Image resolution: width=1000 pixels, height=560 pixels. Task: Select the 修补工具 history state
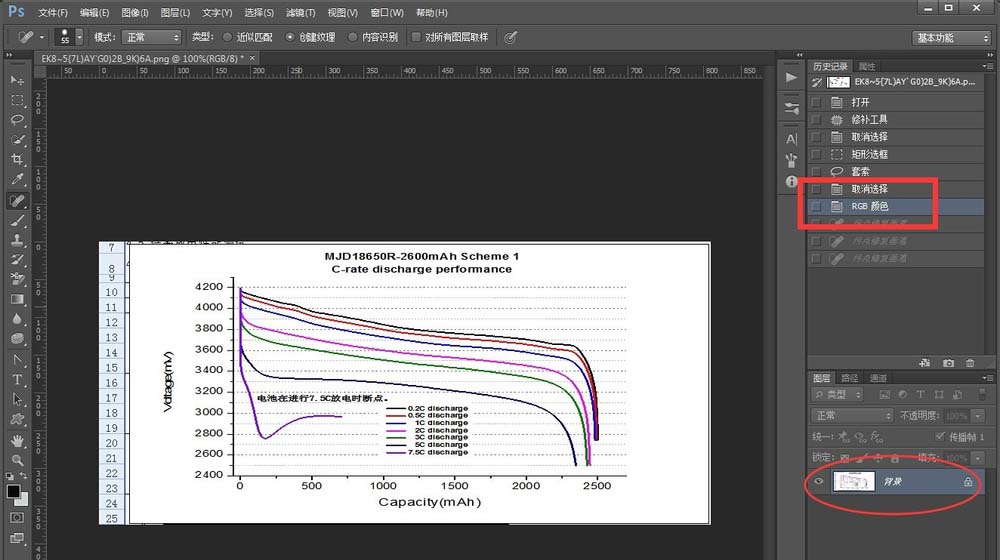869,119
